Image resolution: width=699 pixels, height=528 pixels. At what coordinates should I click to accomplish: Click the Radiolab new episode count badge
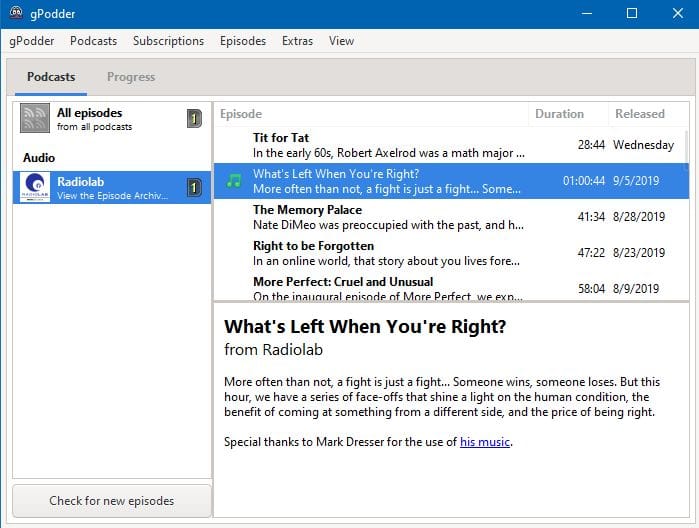tap(194, 187)
